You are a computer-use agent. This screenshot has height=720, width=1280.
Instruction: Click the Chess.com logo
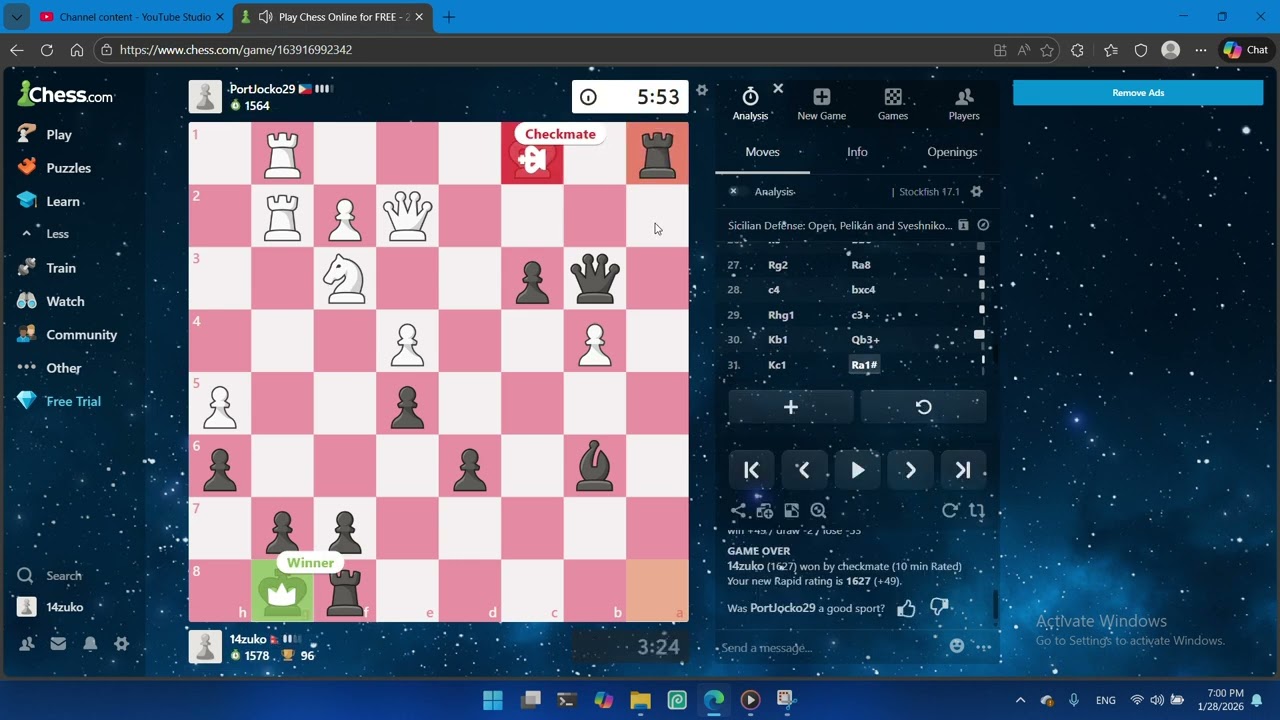[66, 95]
